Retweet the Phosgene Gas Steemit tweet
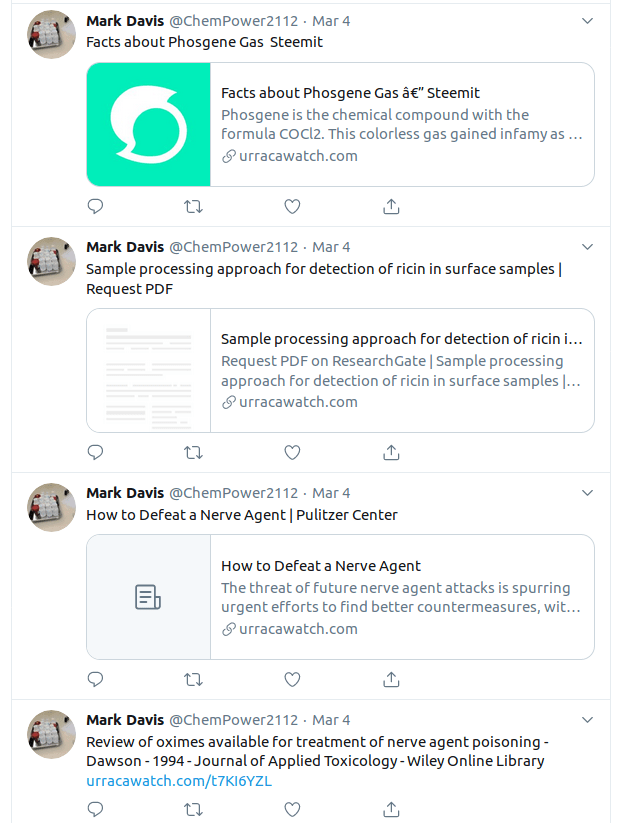 194,206
